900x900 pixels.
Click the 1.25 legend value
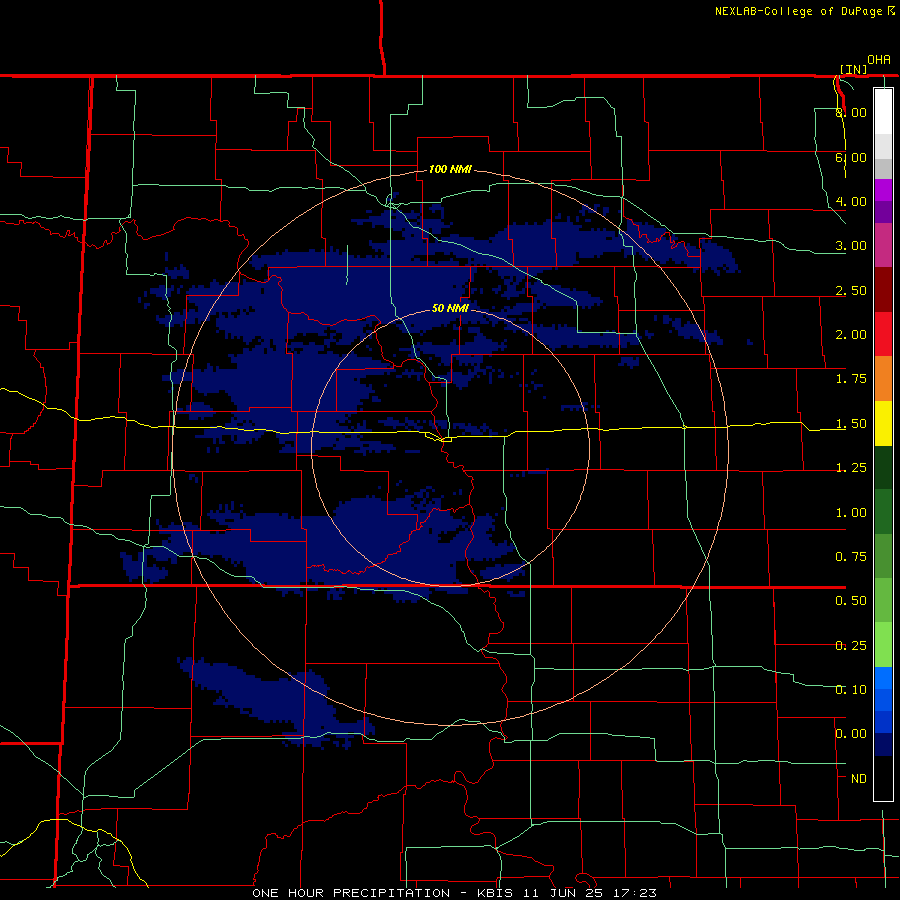pyautogui.click(x=851, y=468)
